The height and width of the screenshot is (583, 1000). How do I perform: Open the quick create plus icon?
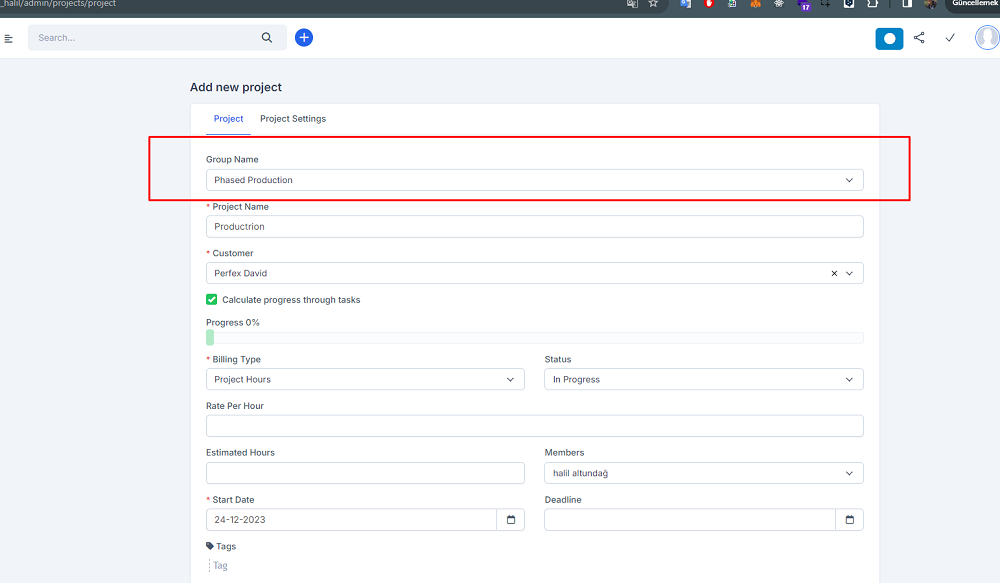pyautogui.click(x=304, y=37)
